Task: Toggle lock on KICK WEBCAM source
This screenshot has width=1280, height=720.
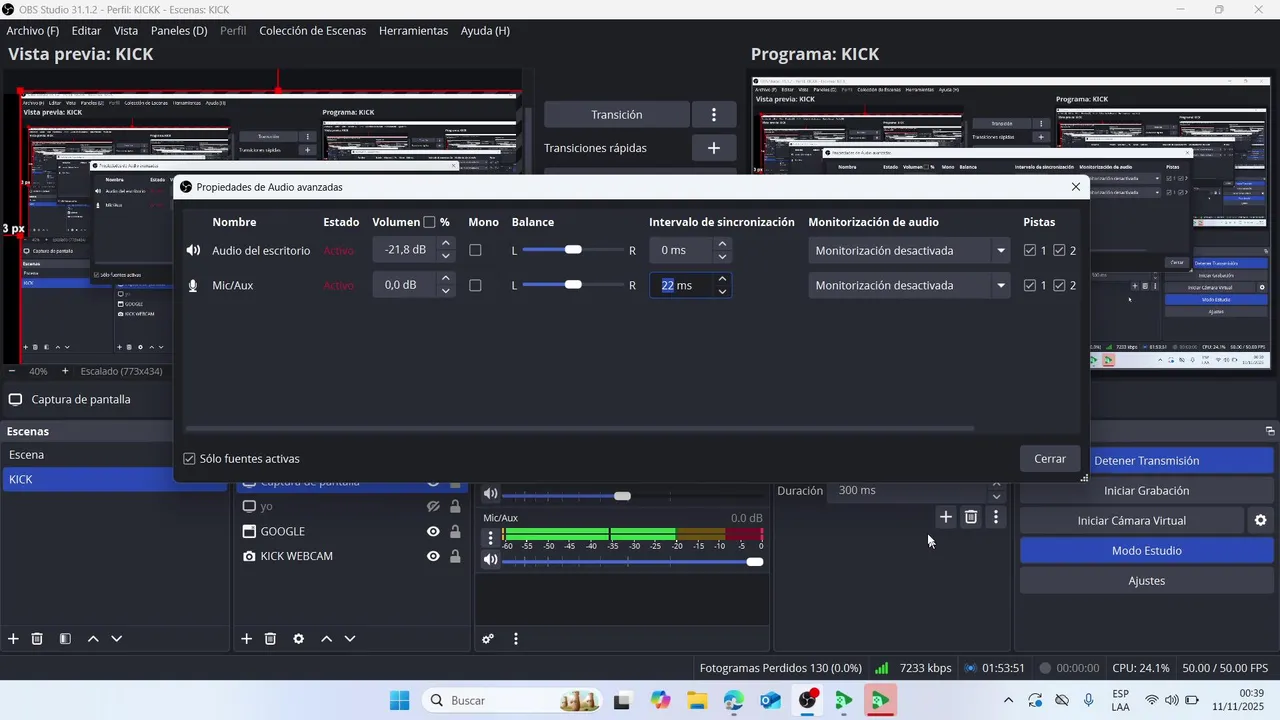Action: tap(455, 556)
